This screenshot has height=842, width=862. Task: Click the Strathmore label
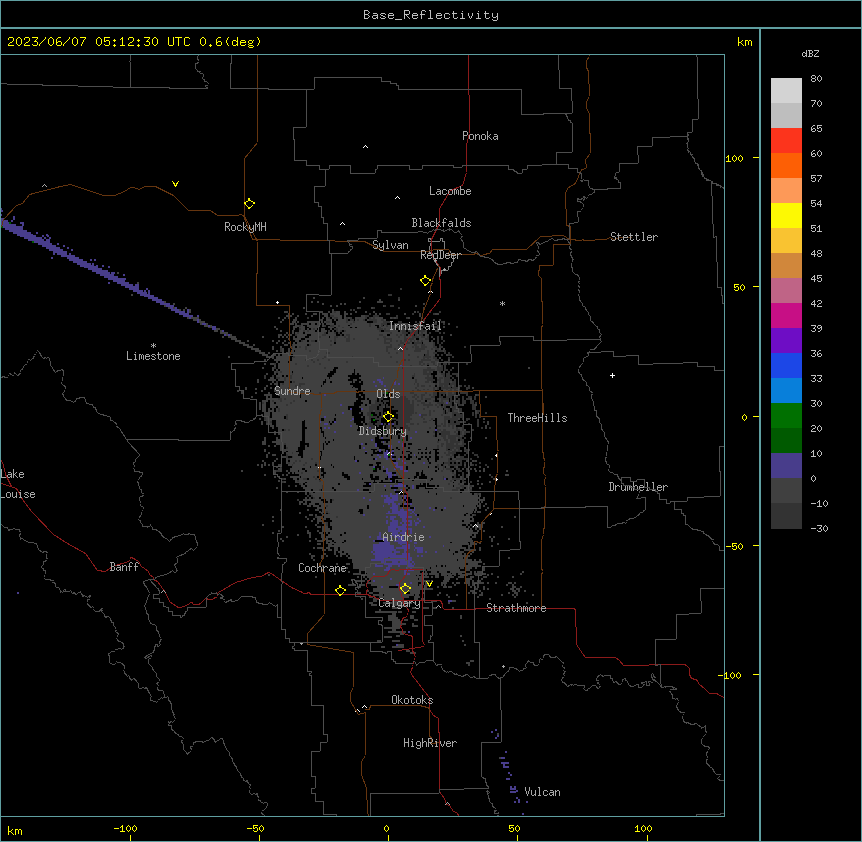point(516,608)
